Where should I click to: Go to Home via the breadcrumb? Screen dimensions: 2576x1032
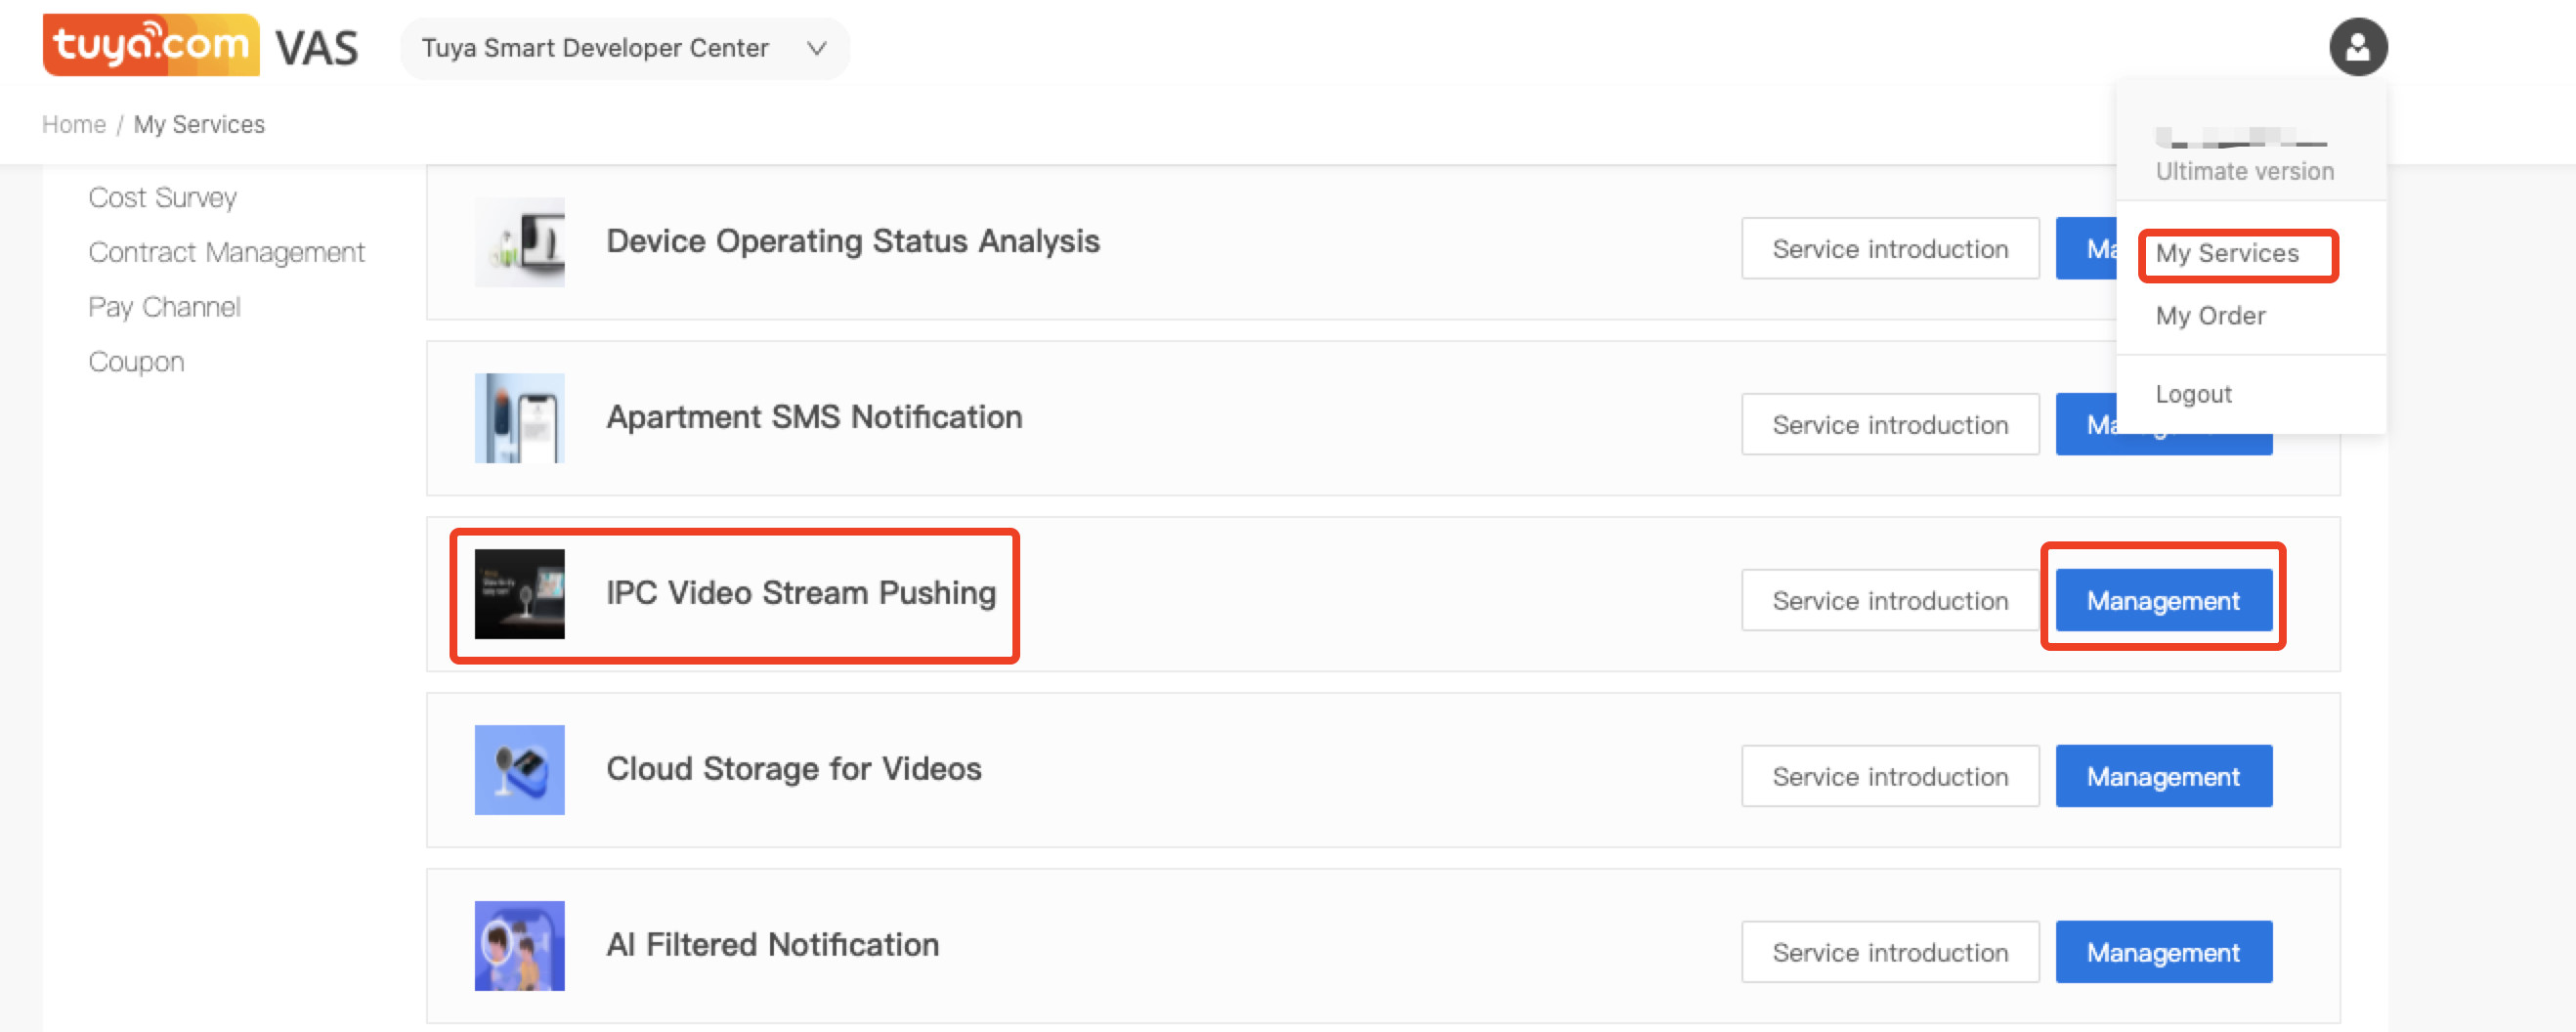[74, 125]
